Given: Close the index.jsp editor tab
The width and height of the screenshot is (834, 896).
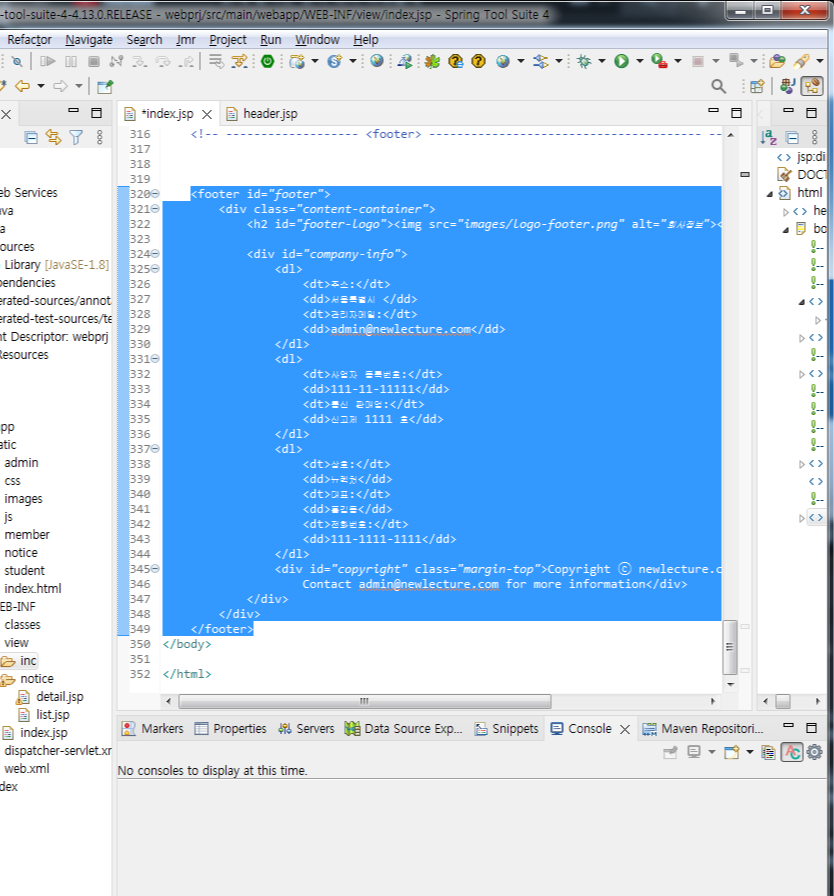Looking at the screenshot, I should (x=207, y=114).
